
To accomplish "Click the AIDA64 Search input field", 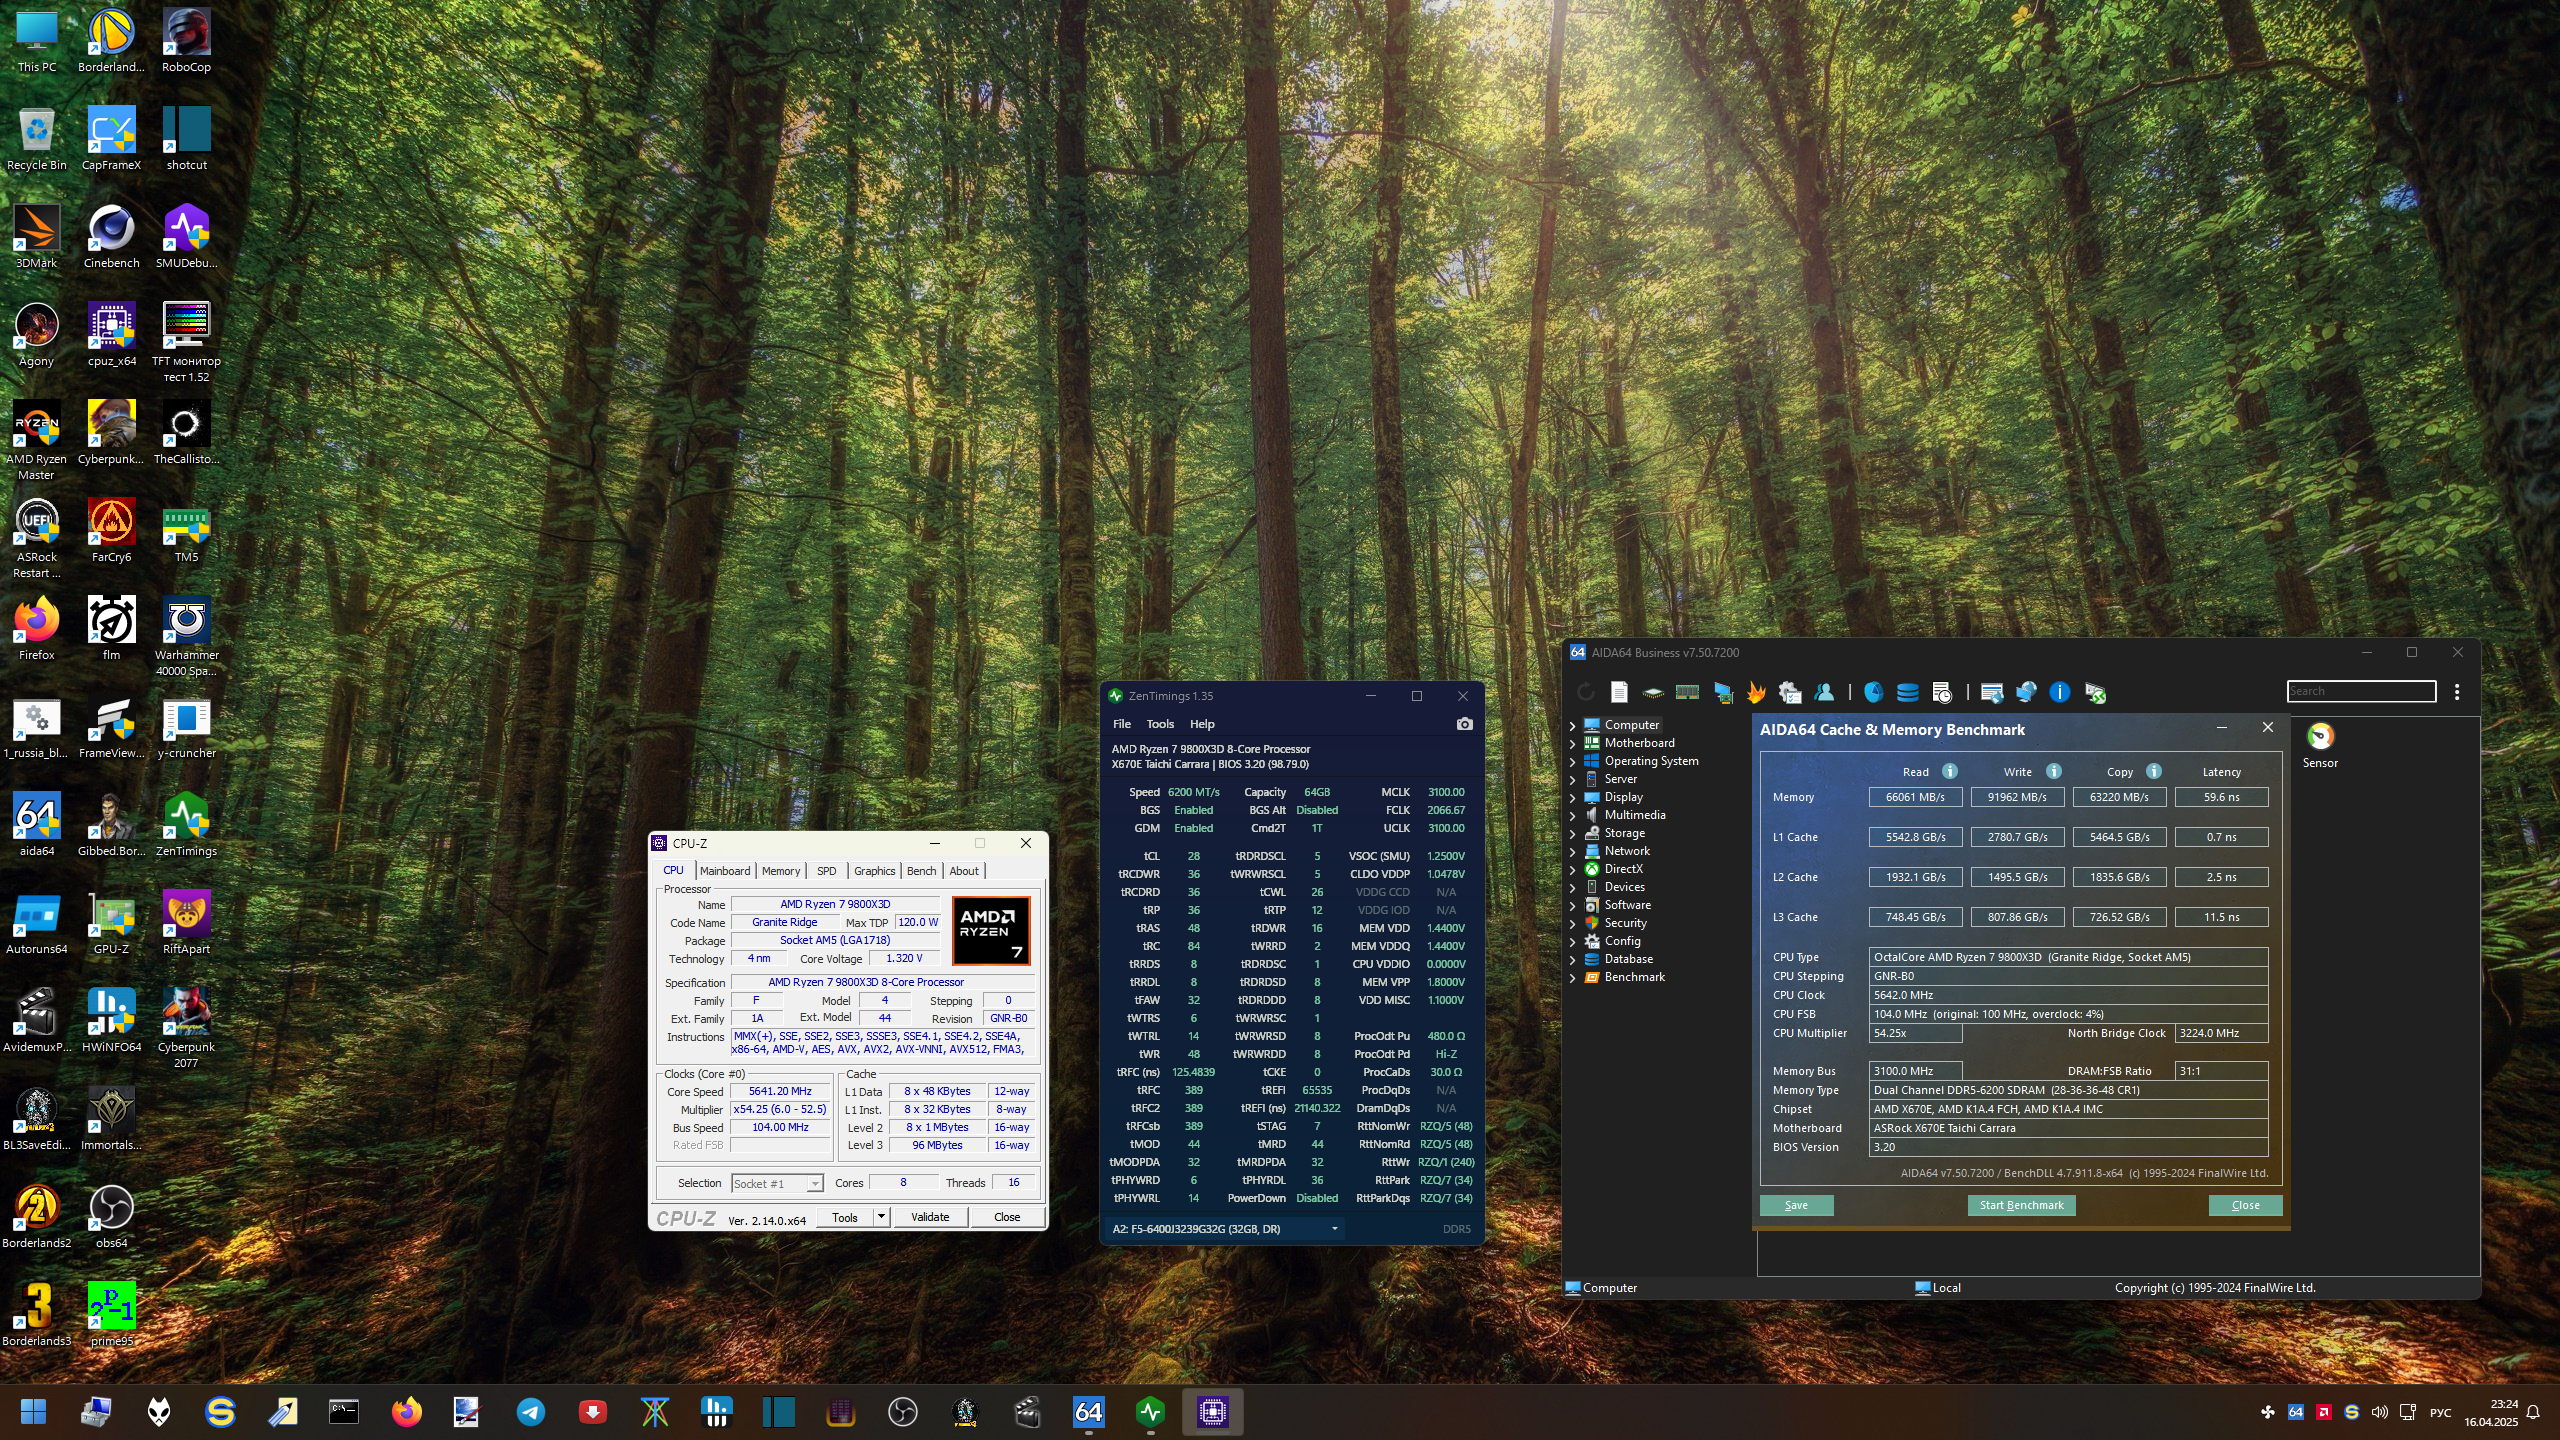I will pos(2360,691).
